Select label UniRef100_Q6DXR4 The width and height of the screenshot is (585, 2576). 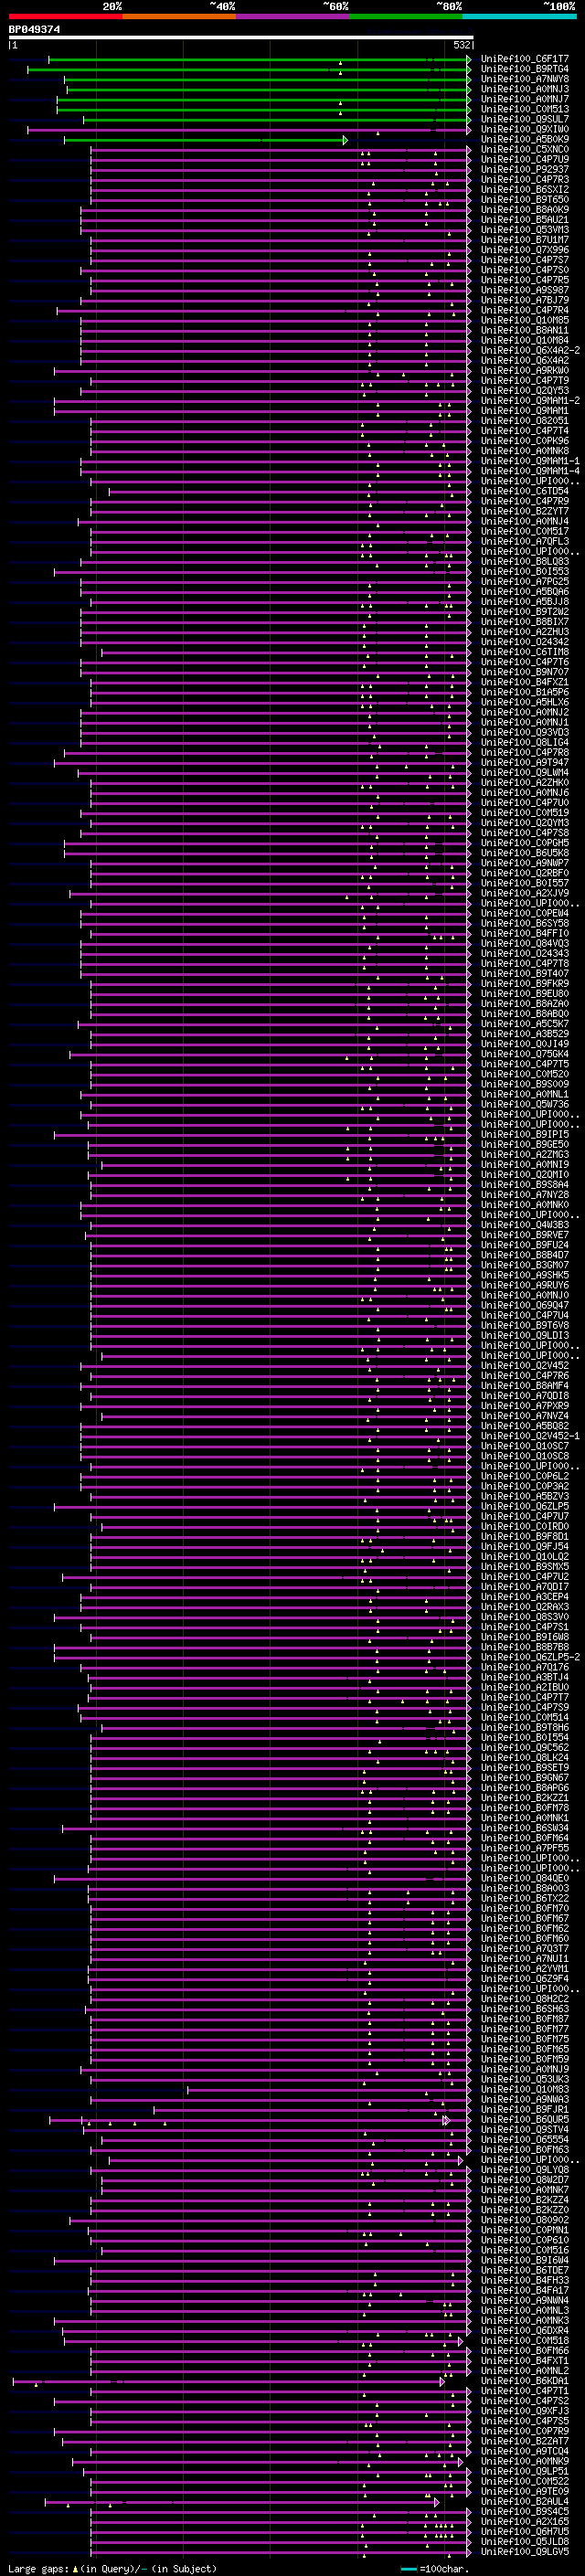point(525,2330)
